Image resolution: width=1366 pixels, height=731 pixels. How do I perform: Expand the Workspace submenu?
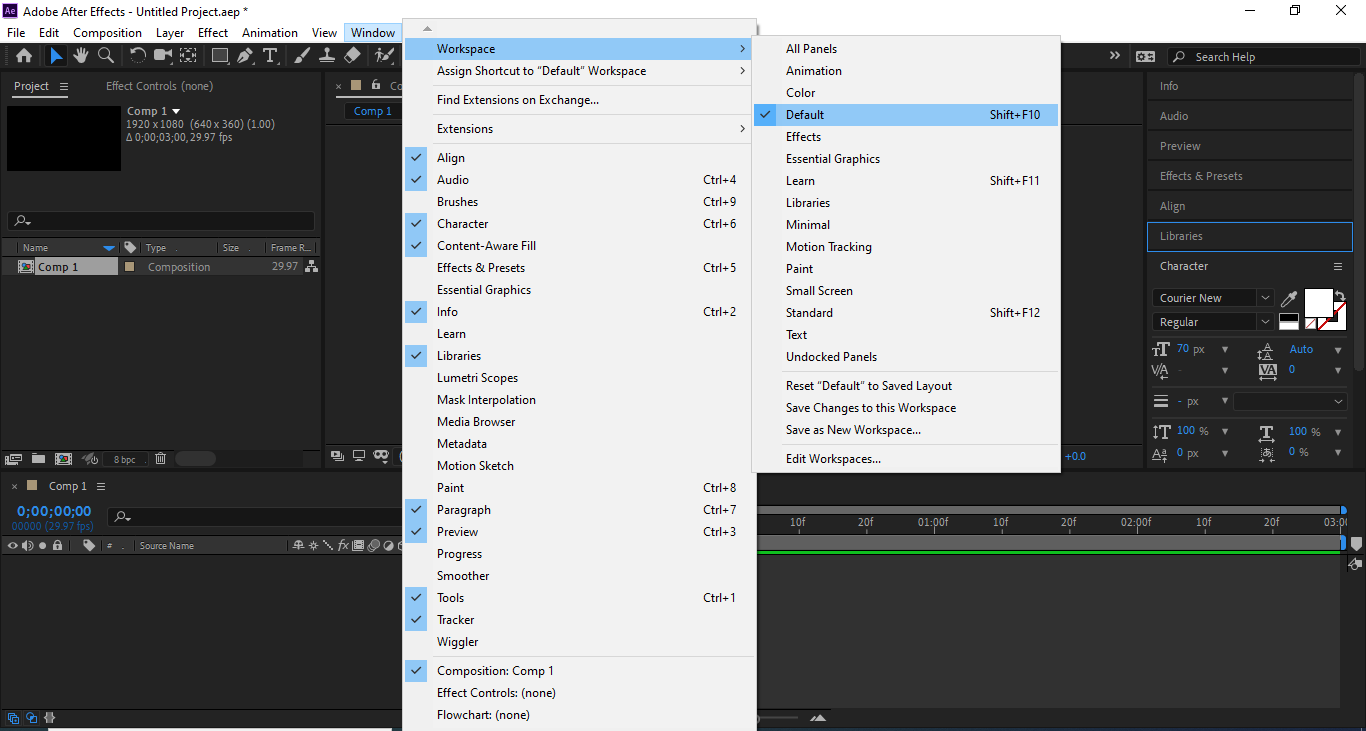point(578,49)
